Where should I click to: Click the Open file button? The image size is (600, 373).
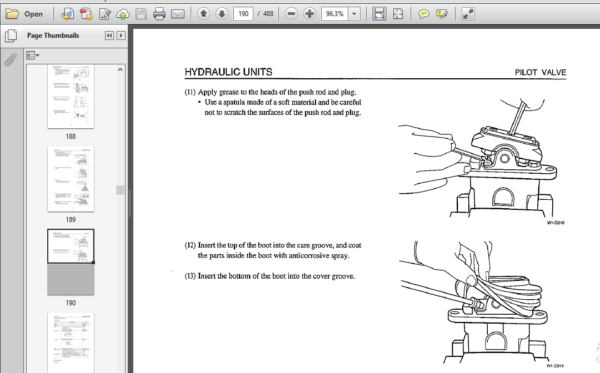(x=24, y=14)
